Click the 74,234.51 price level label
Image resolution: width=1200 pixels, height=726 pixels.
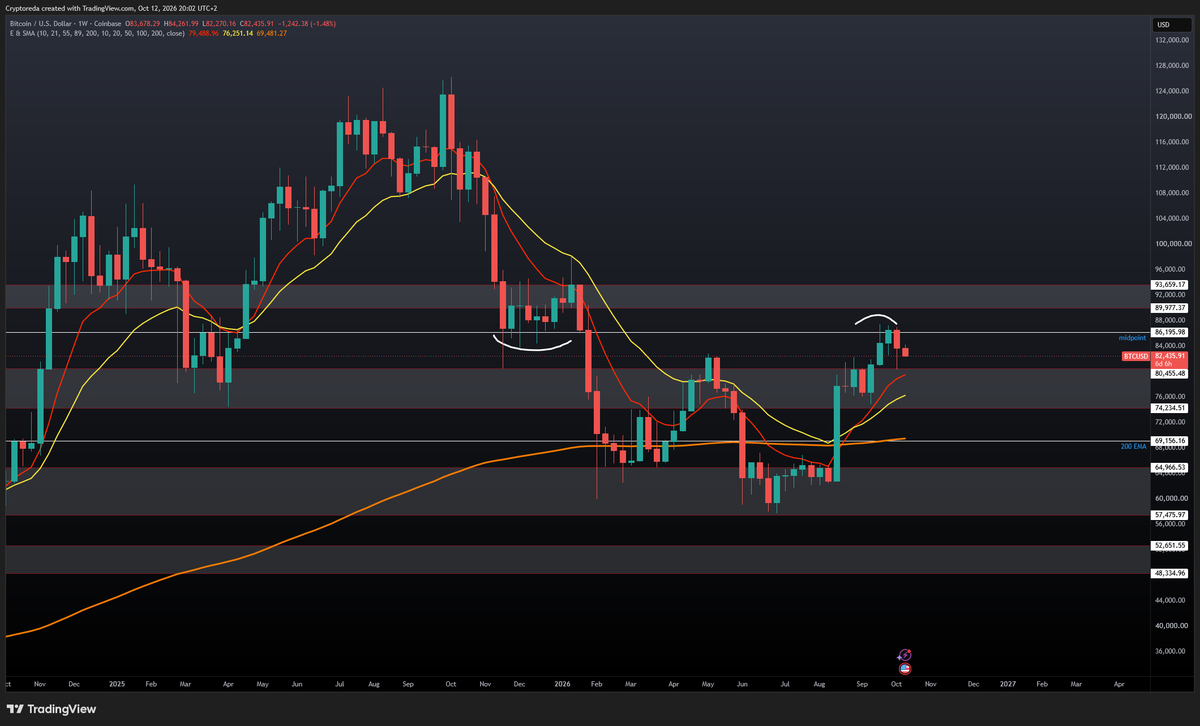[1170, 408]
